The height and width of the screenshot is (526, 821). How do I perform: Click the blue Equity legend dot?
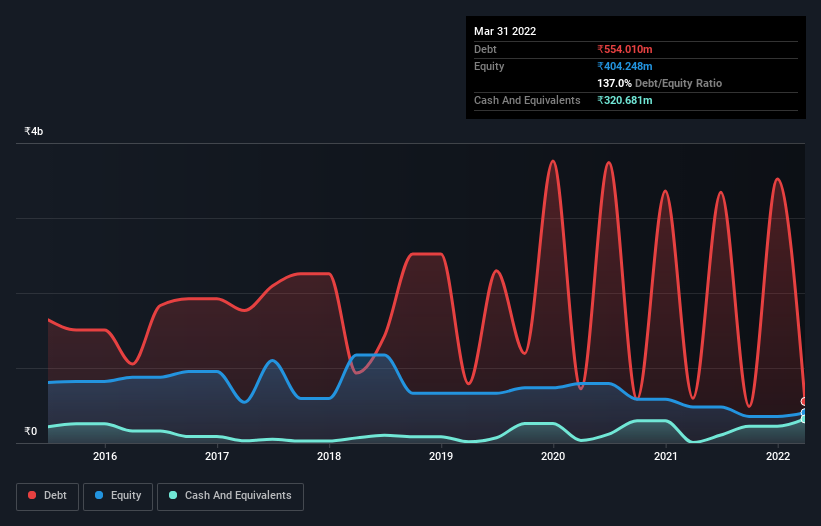click(99, 495)
